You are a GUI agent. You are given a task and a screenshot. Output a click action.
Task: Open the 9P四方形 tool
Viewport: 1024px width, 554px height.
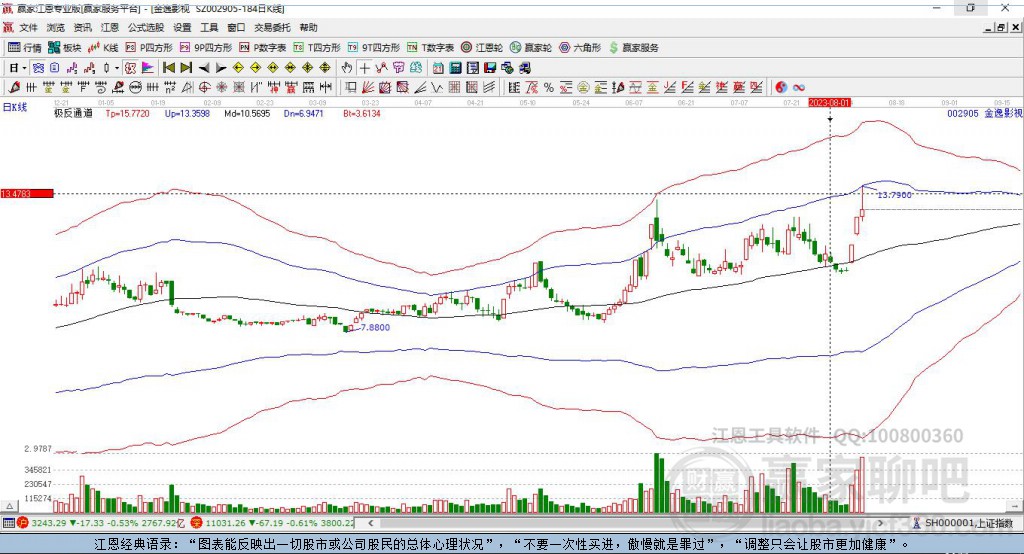[x=206, y=48]
